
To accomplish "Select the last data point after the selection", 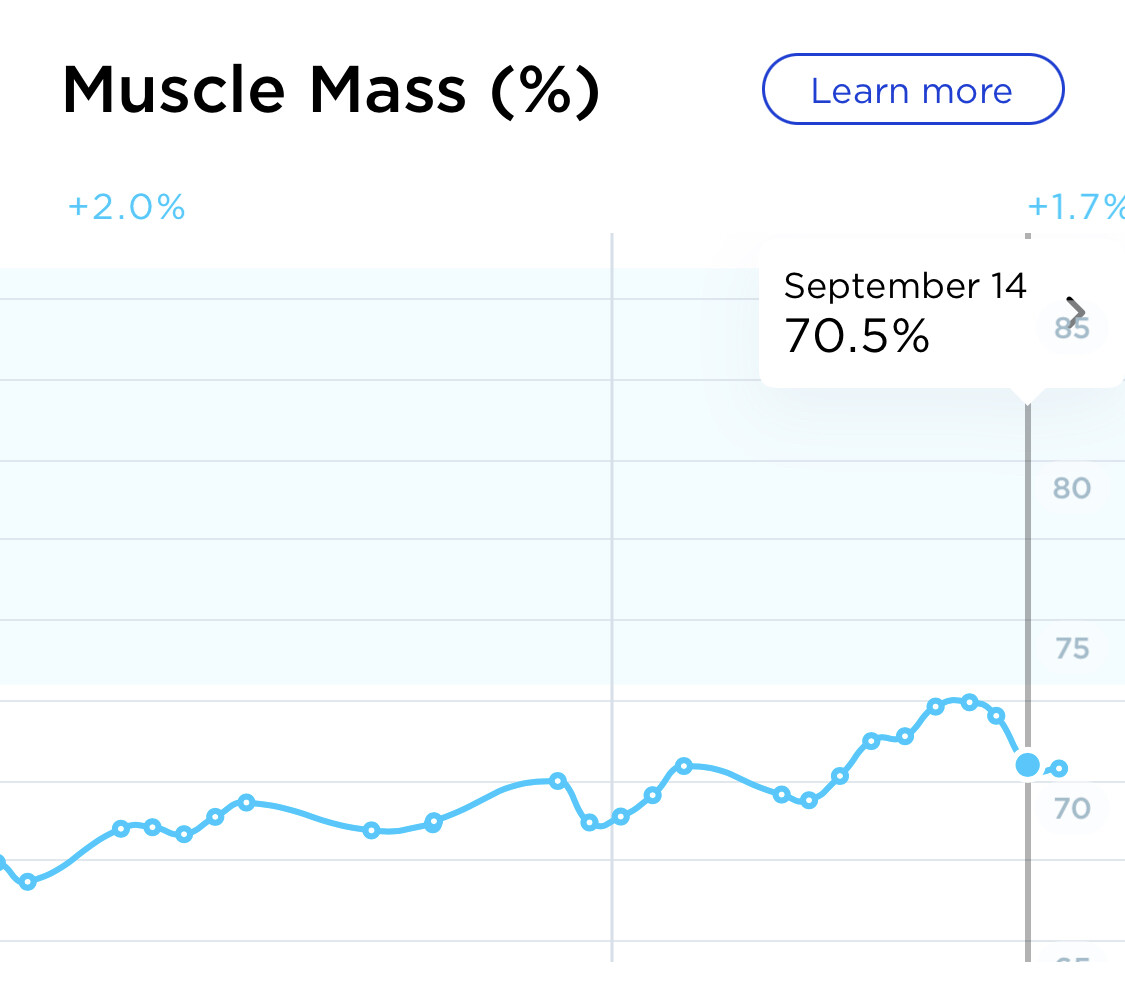I will coord(1060,768).
